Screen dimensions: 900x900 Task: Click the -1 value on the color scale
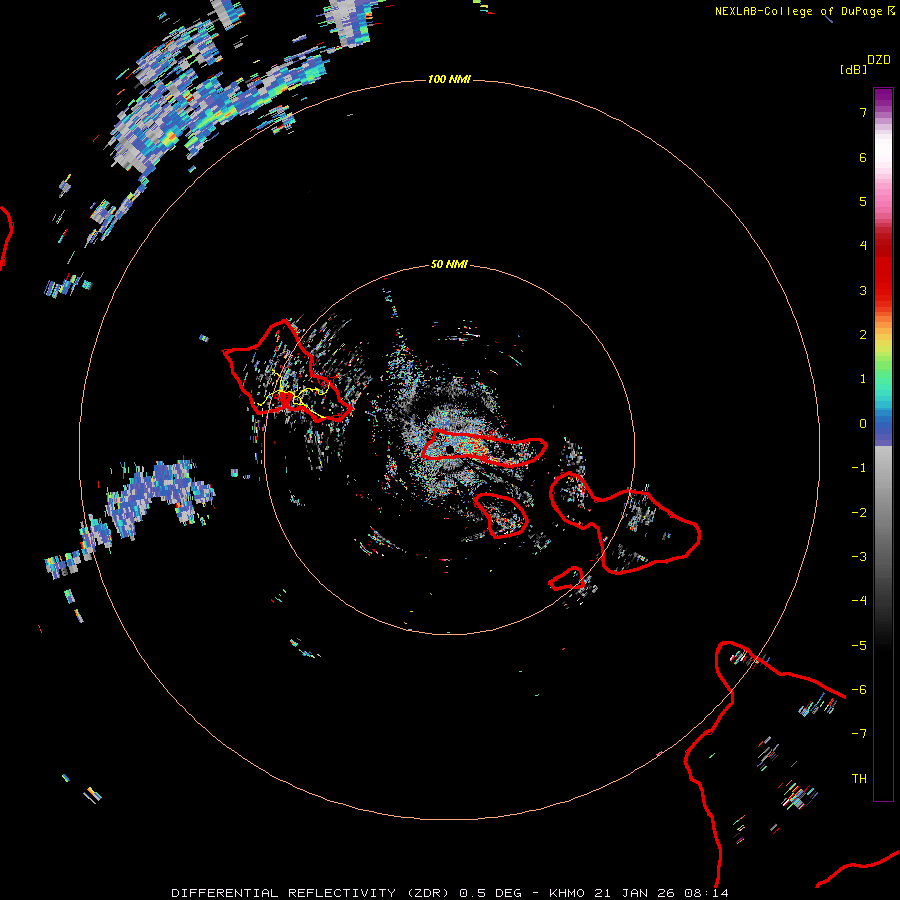click(859, 468)
